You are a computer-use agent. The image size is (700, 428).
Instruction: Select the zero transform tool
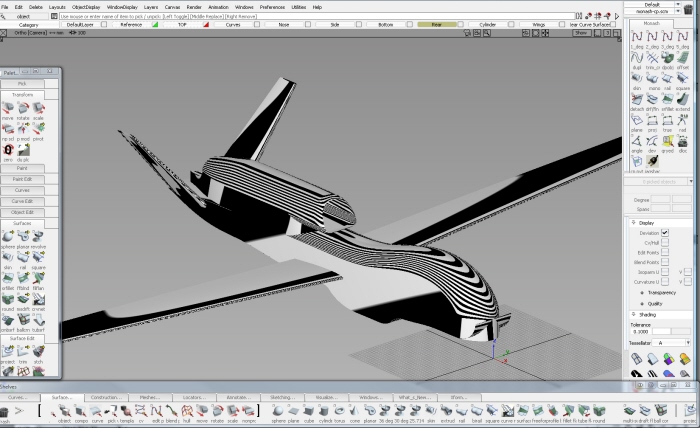[x=8, y=151]
